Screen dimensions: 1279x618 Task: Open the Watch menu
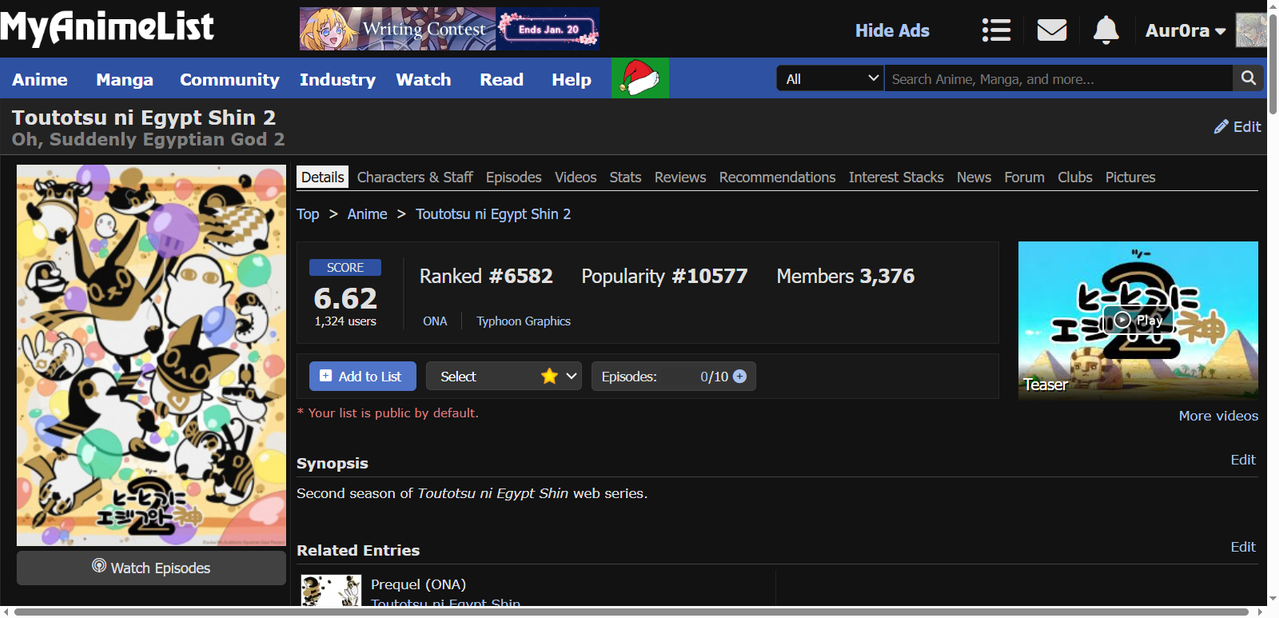point(424,79)
